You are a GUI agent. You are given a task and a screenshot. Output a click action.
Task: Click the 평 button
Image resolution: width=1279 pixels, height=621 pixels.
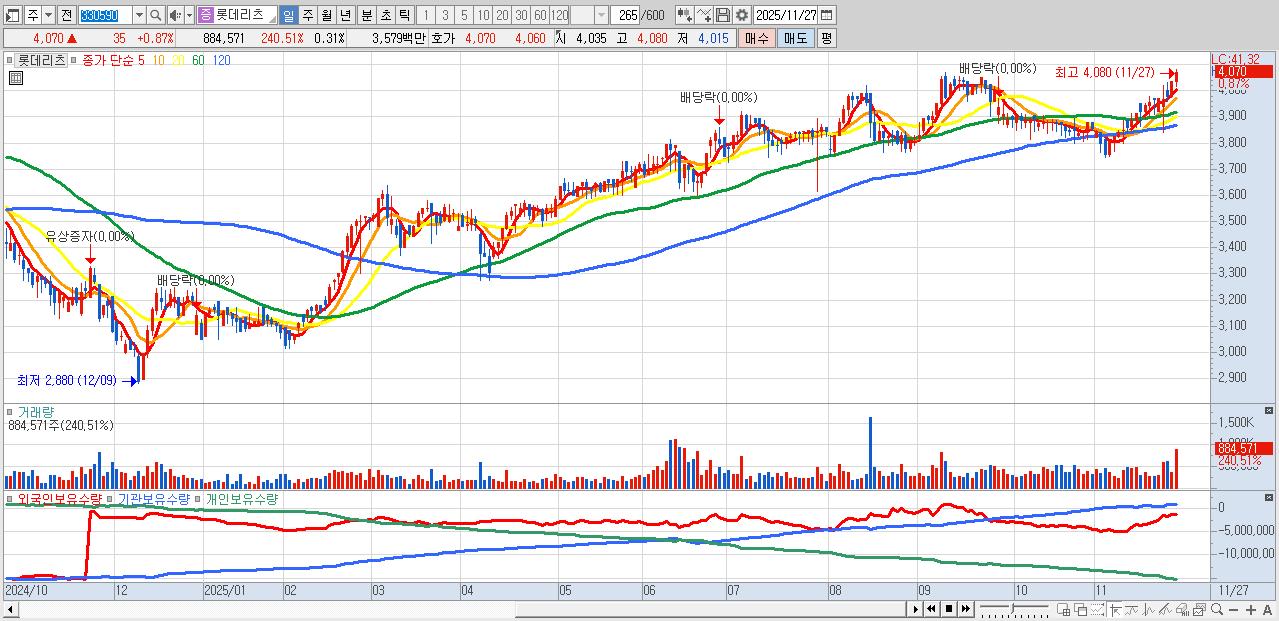pyautogui.click(x=826, y=38)
